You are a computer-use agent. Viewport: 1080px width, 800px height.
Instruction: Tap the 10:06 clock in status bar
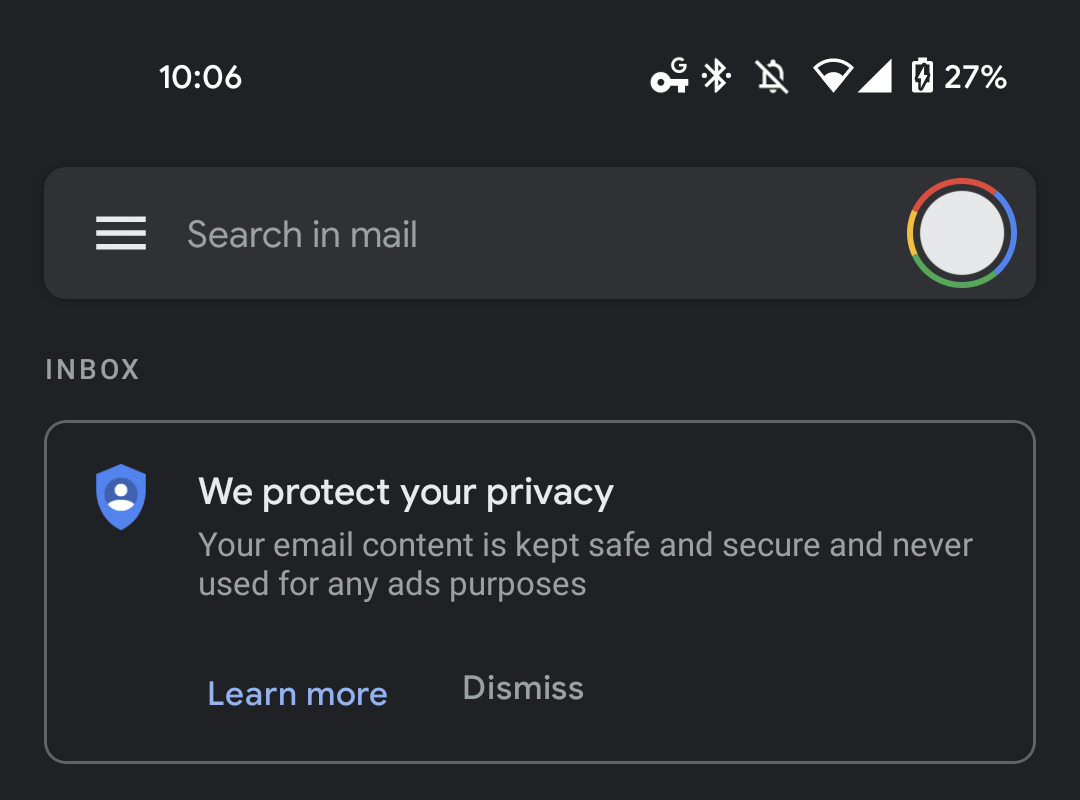[200, 77]
